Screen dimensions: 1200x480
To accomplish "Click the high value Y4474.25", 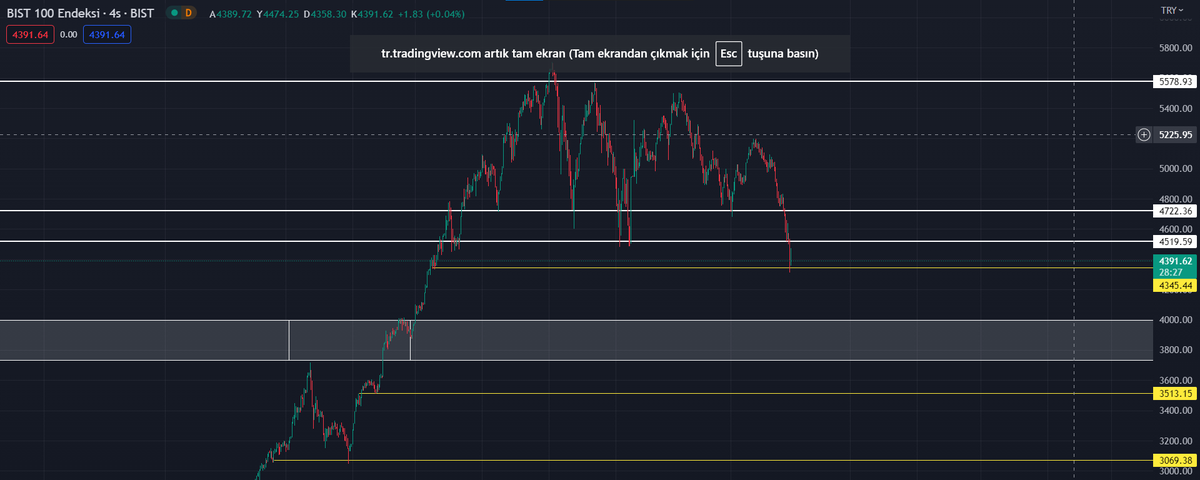I will pos(279,14).
